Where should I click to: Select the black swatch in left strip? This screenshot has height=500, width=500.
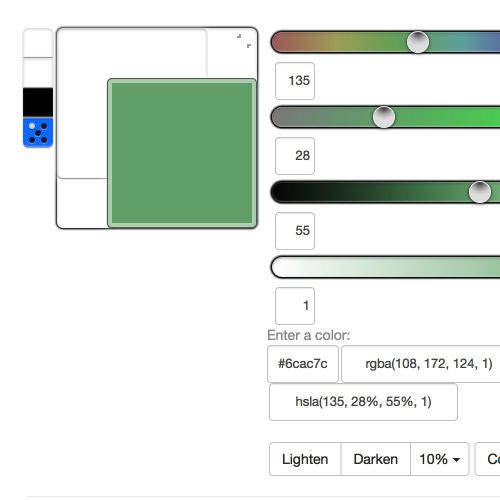coord(38,102)
